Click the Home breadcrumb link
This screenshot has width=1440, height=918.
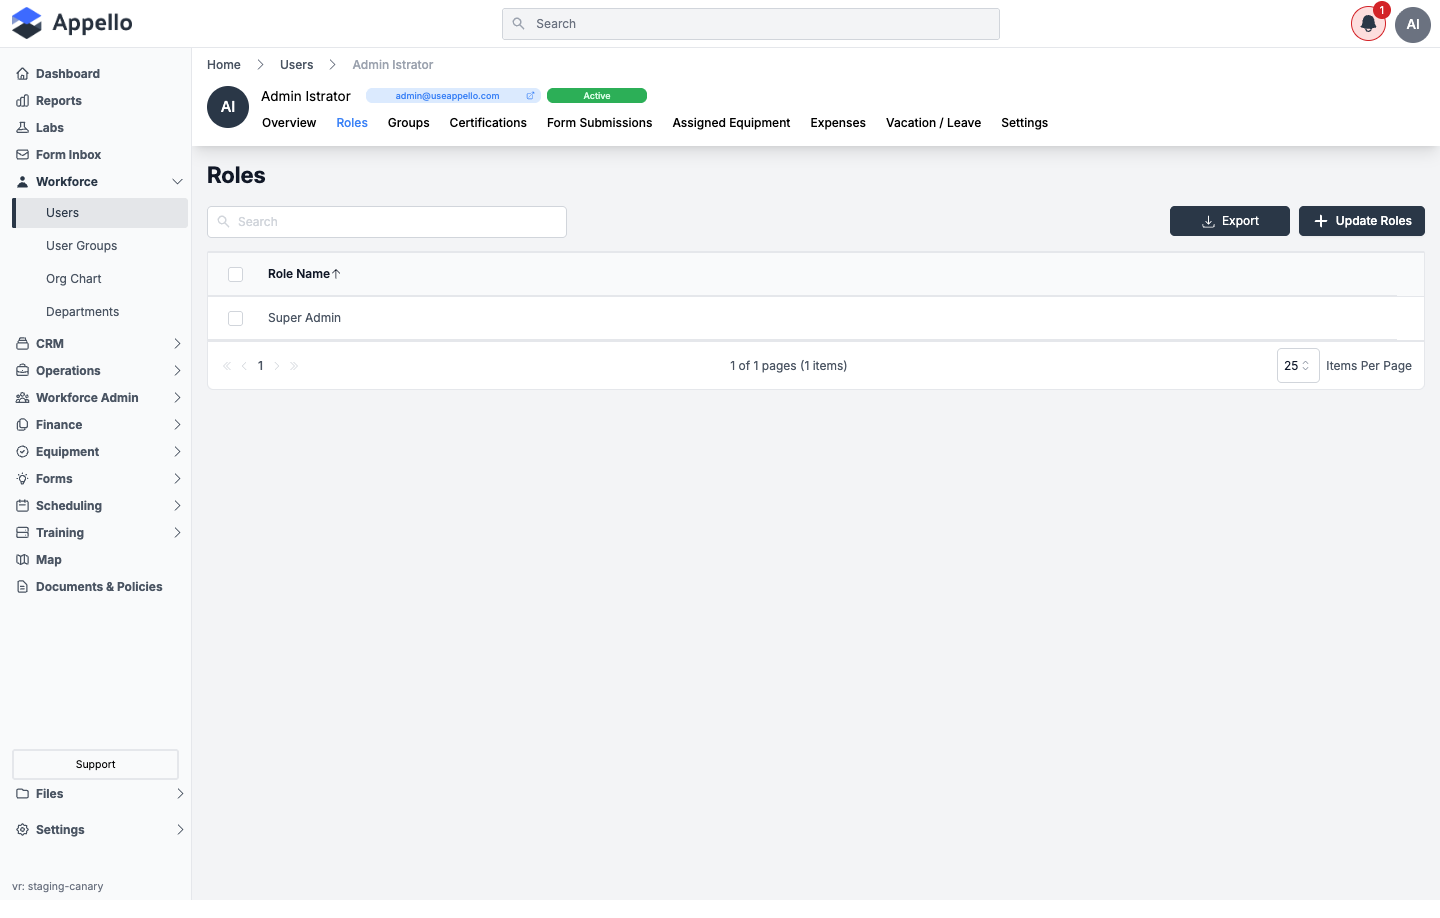(224, 65)
